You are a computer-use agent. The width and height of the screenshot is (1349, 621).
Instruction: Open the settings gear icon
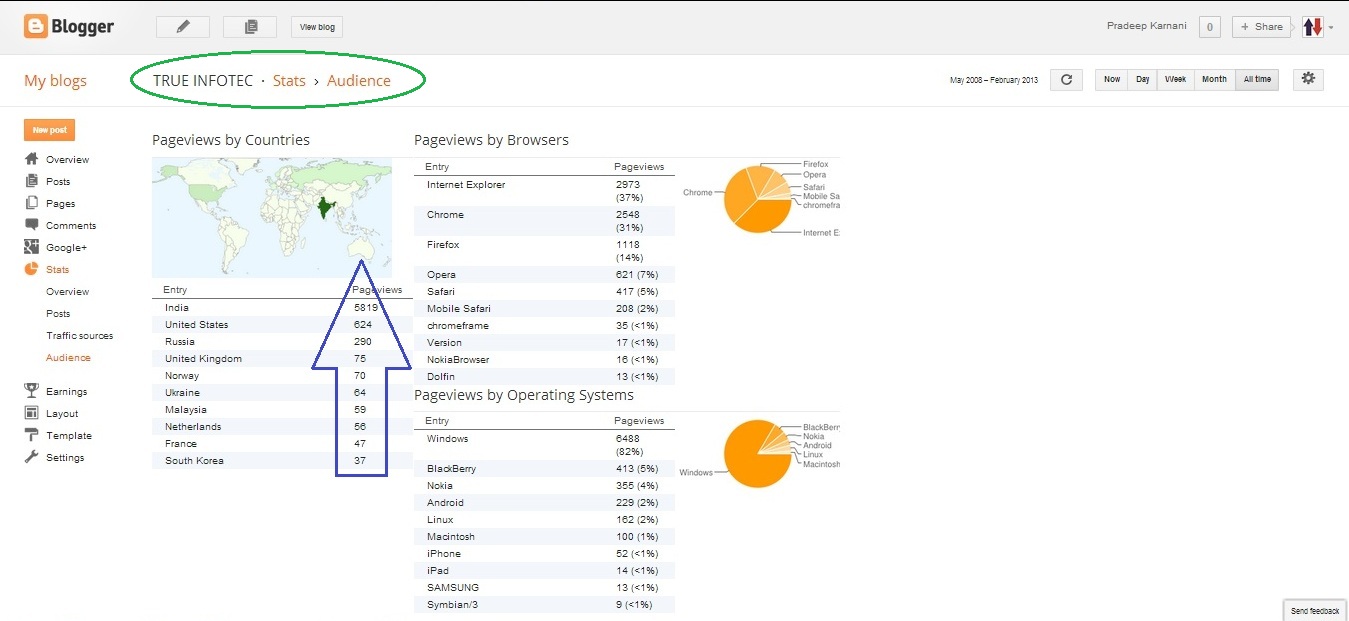[1308, 79]
